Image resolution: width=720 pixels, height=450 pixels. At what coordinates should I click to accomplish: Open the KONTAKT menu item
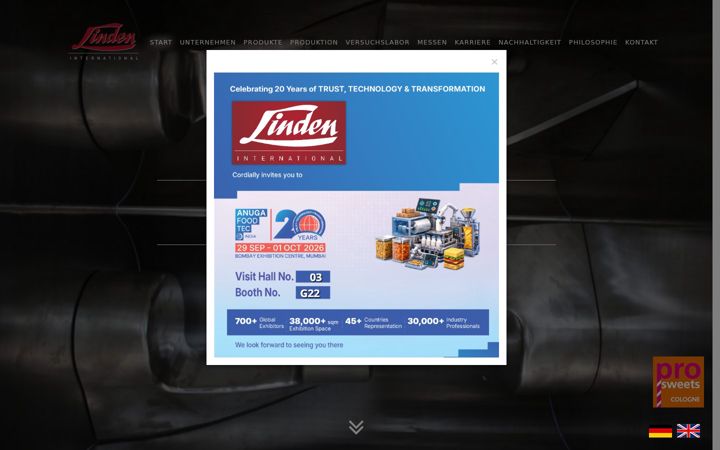pos(641,42)
